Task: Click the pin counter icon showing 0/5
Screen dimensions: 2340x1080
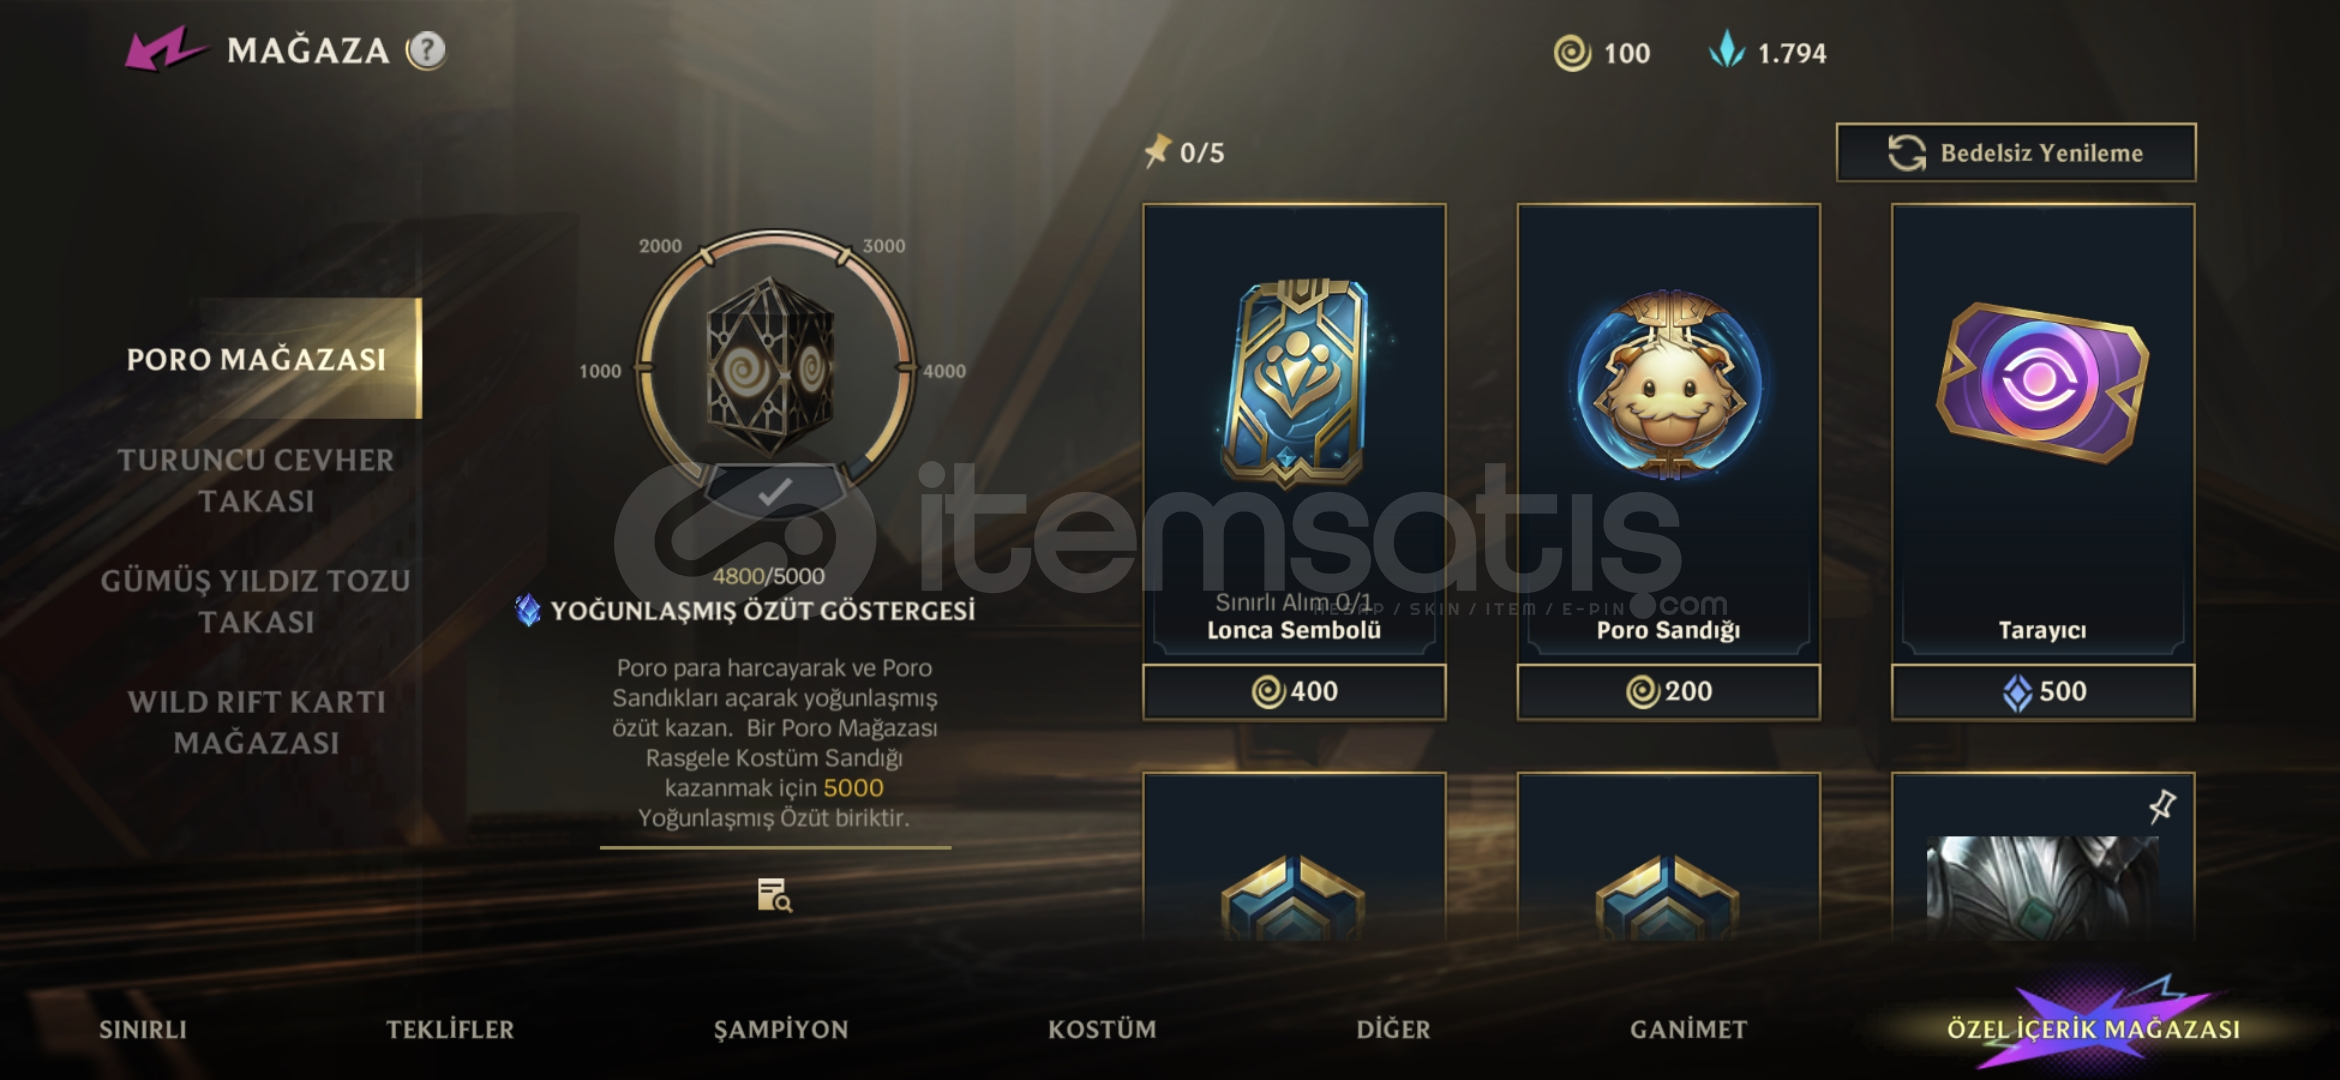Action: click(x=1157, y=152)
